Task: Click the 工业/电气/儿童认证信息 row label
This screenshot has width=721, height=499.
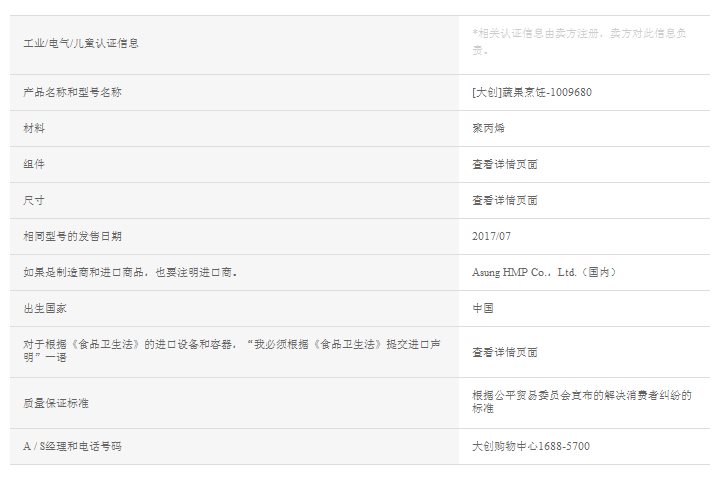Action: pyautogui.click(x=81, y=44)
